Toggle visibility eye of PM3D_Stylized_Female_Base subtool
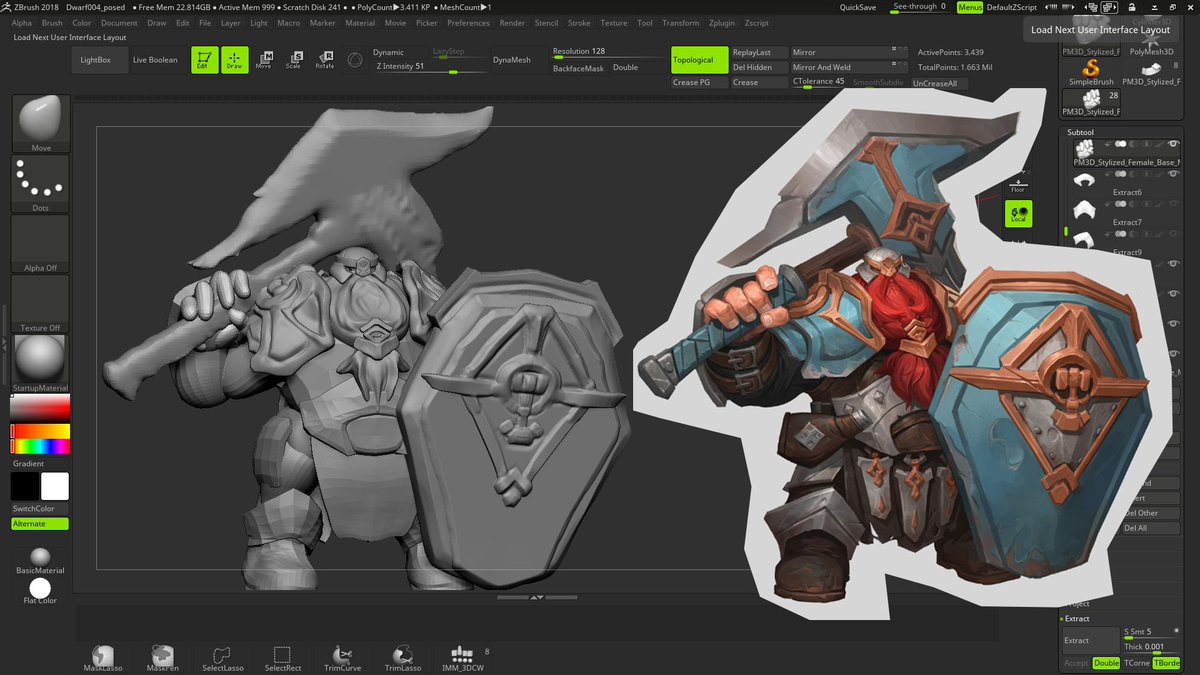1200x675 pixels. (1172, 144)
